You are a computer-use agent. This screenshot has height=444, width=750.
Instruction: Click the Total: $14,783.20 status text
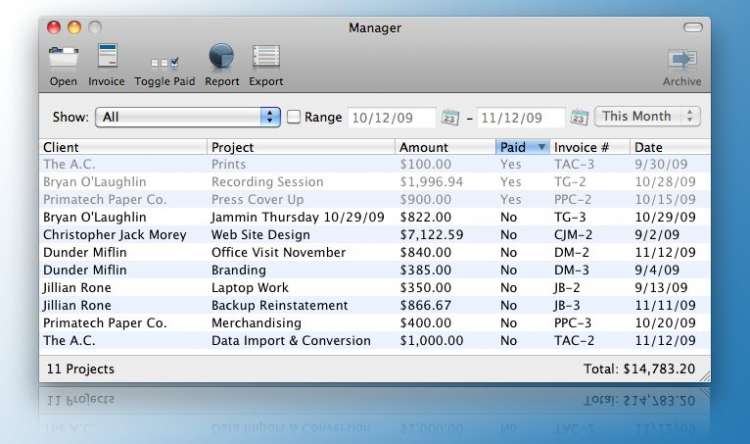click(639, 369)
